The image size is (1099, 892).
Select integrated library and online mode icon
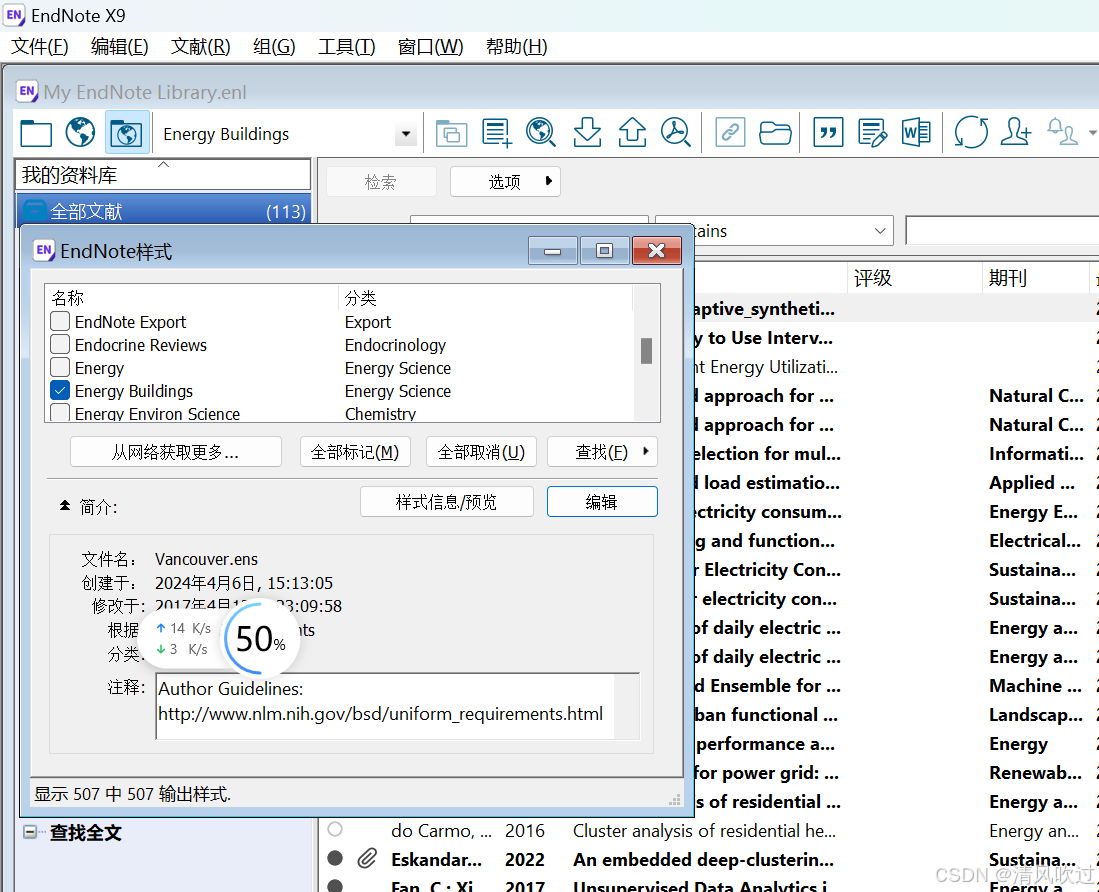coord(127,132)
